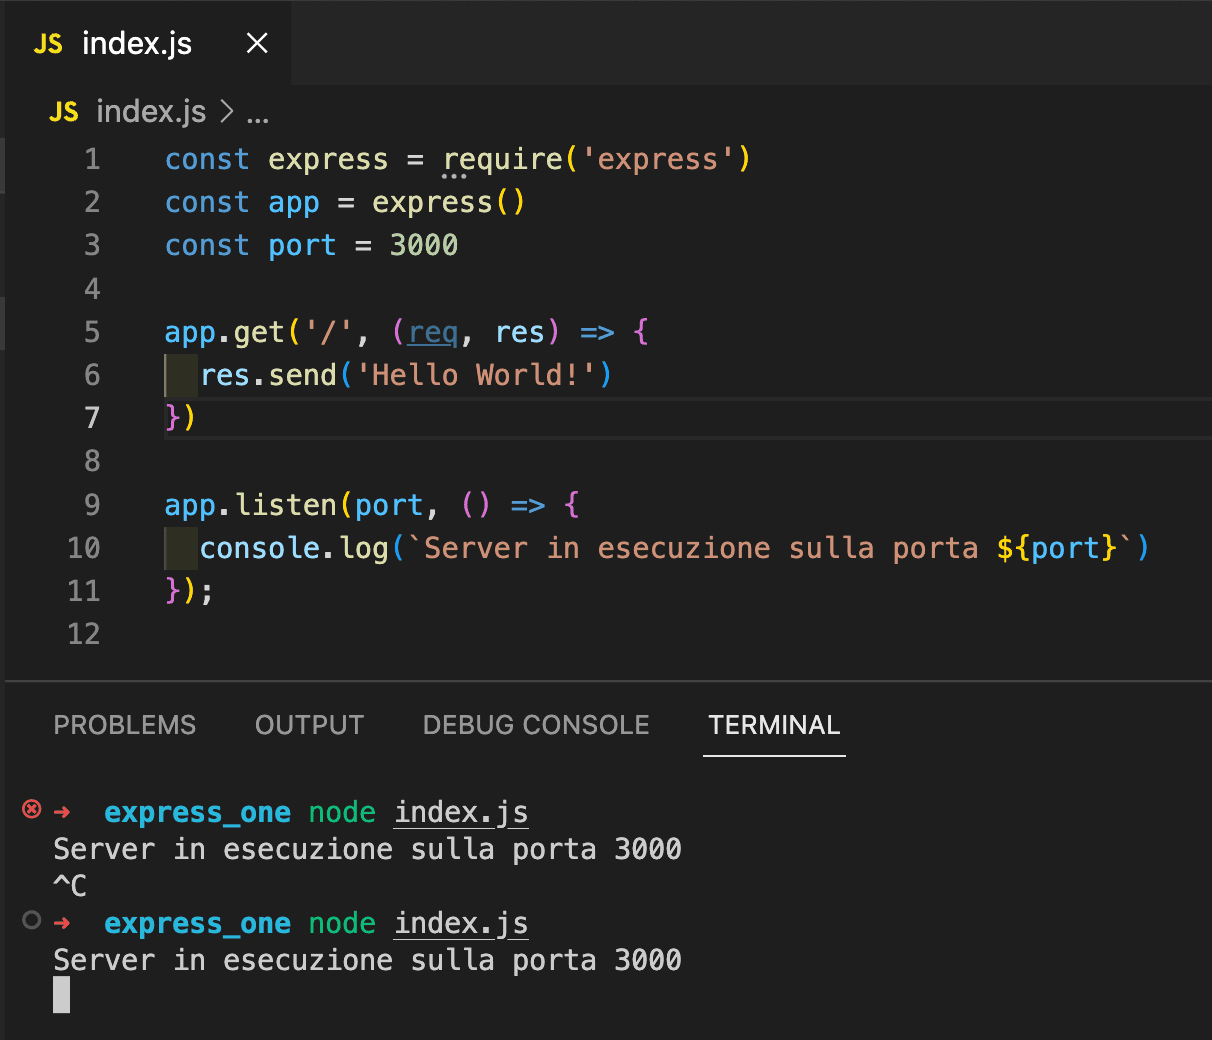
Task: Click the underlined 'req' parameter
Action: 433,332
